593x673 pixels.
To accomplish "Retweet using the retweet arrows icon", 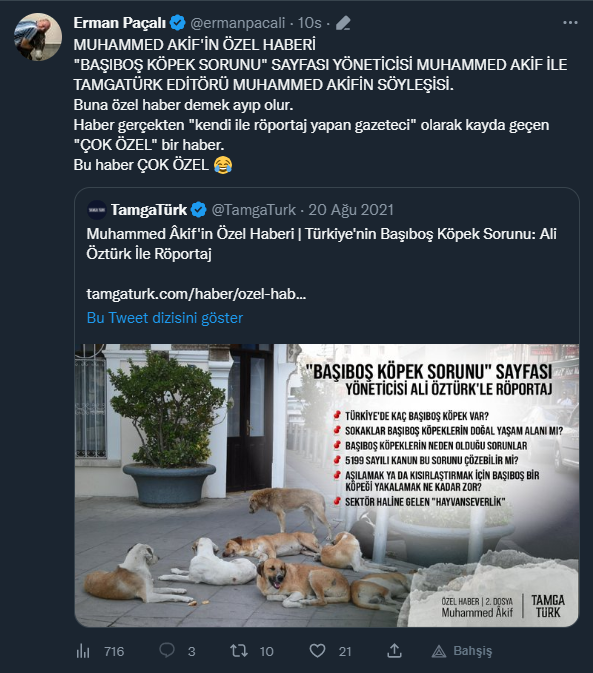I will (x=239, y=651).
